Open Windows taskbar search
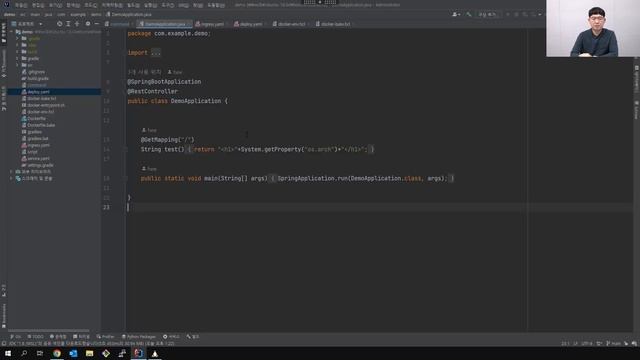Screen dimensions: 640x360 pos(24,353)
